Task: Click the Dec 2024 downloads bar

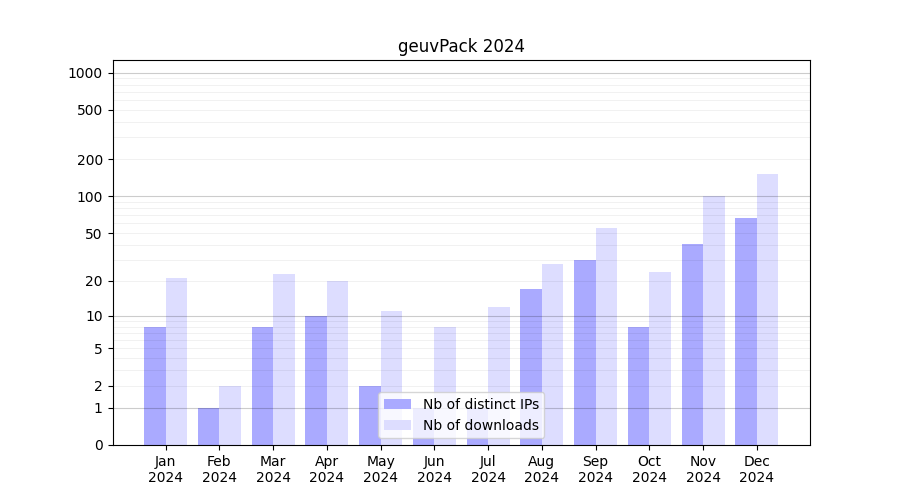Action: 767,309
